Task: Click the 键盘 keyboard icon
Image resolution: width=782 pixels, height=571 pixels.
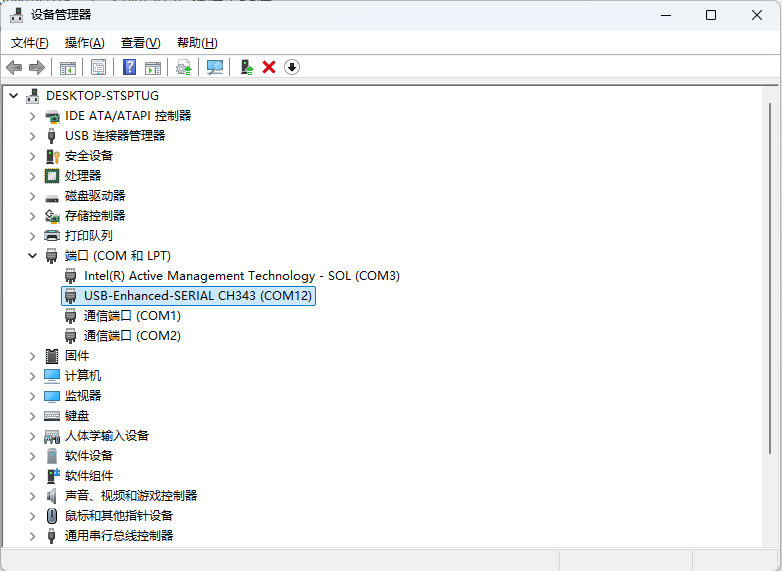Action: click(52, 415)
